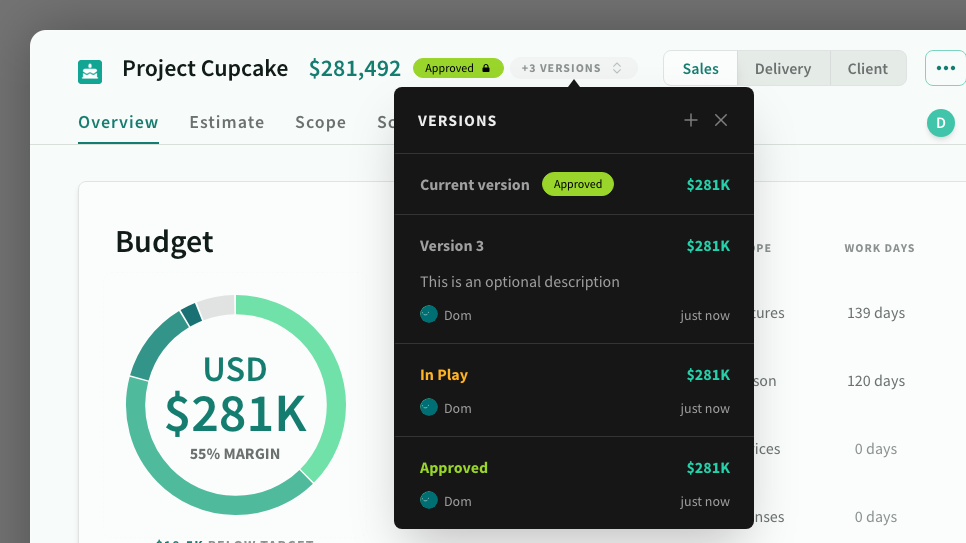Switch to the Sales view
This screenshot has height=543, width=966.
coord(701,69)
